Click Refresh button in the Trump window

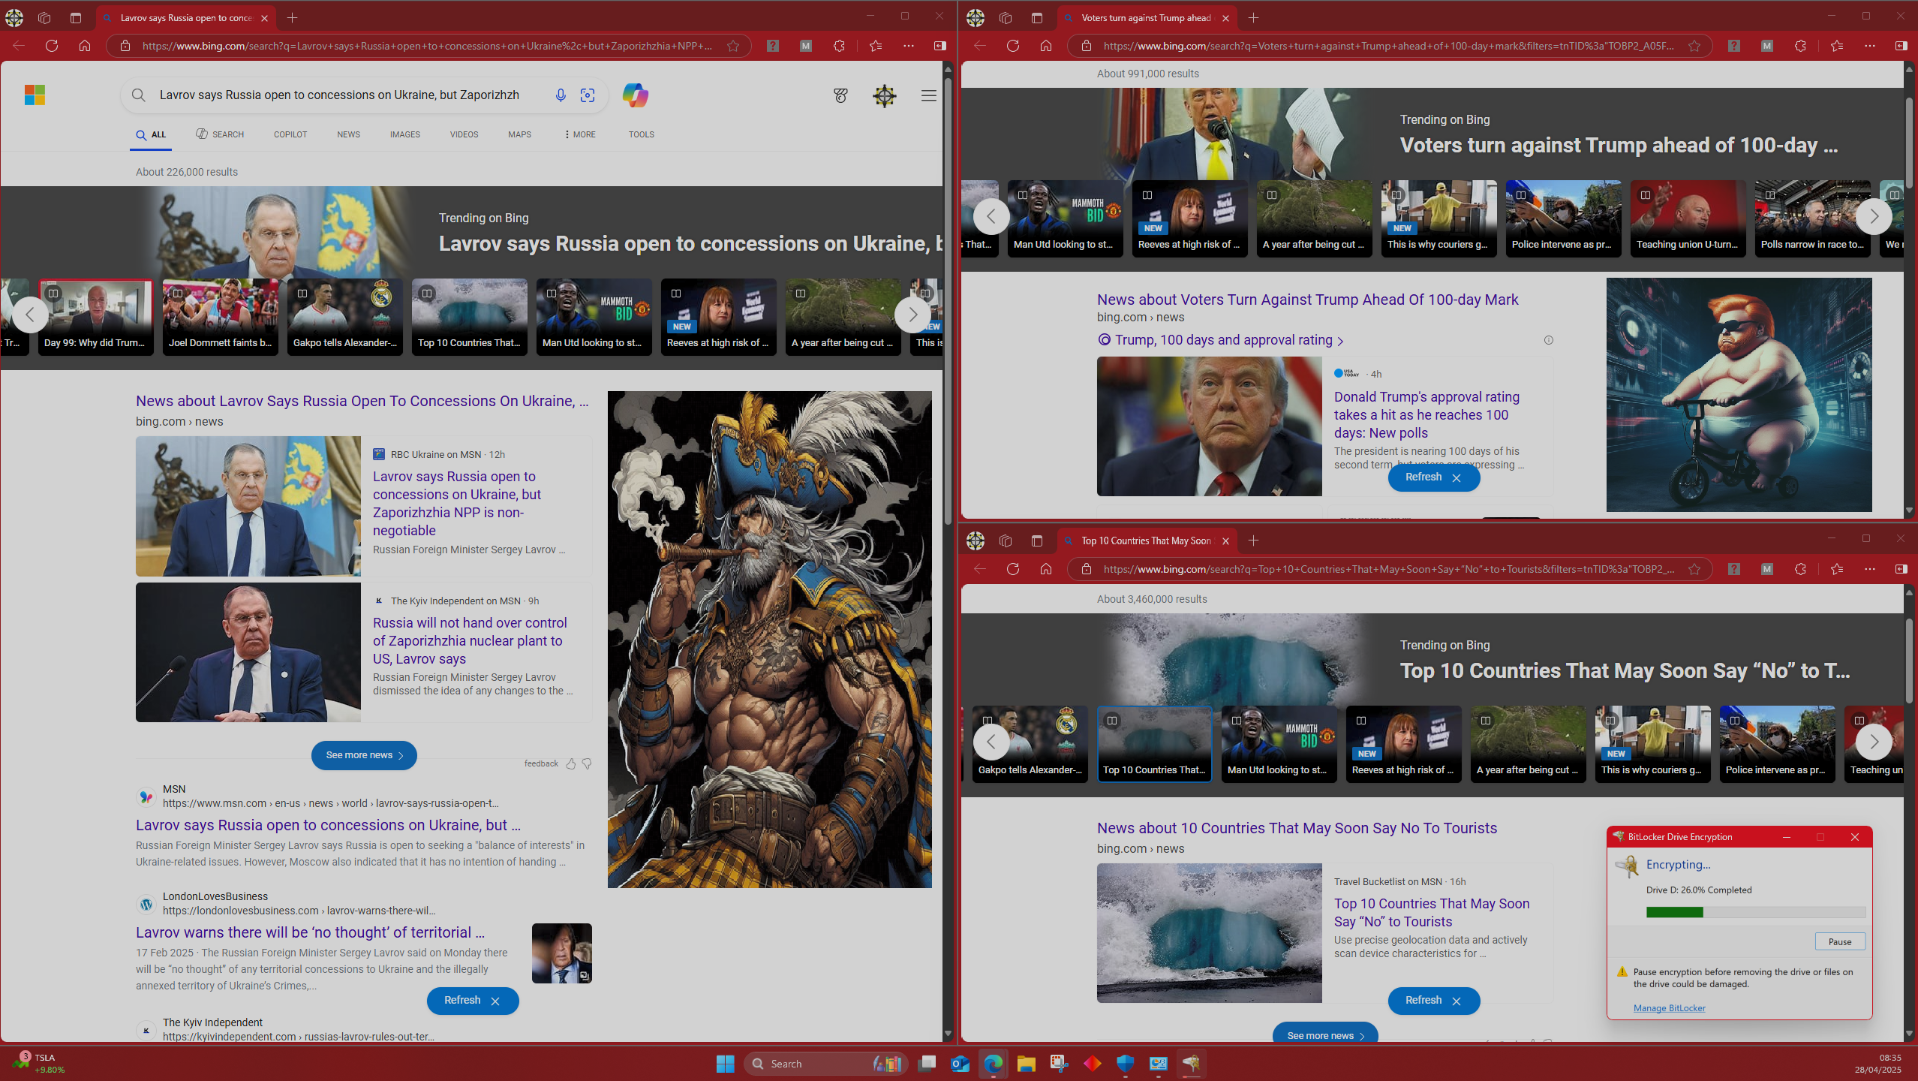[1423, 477]
